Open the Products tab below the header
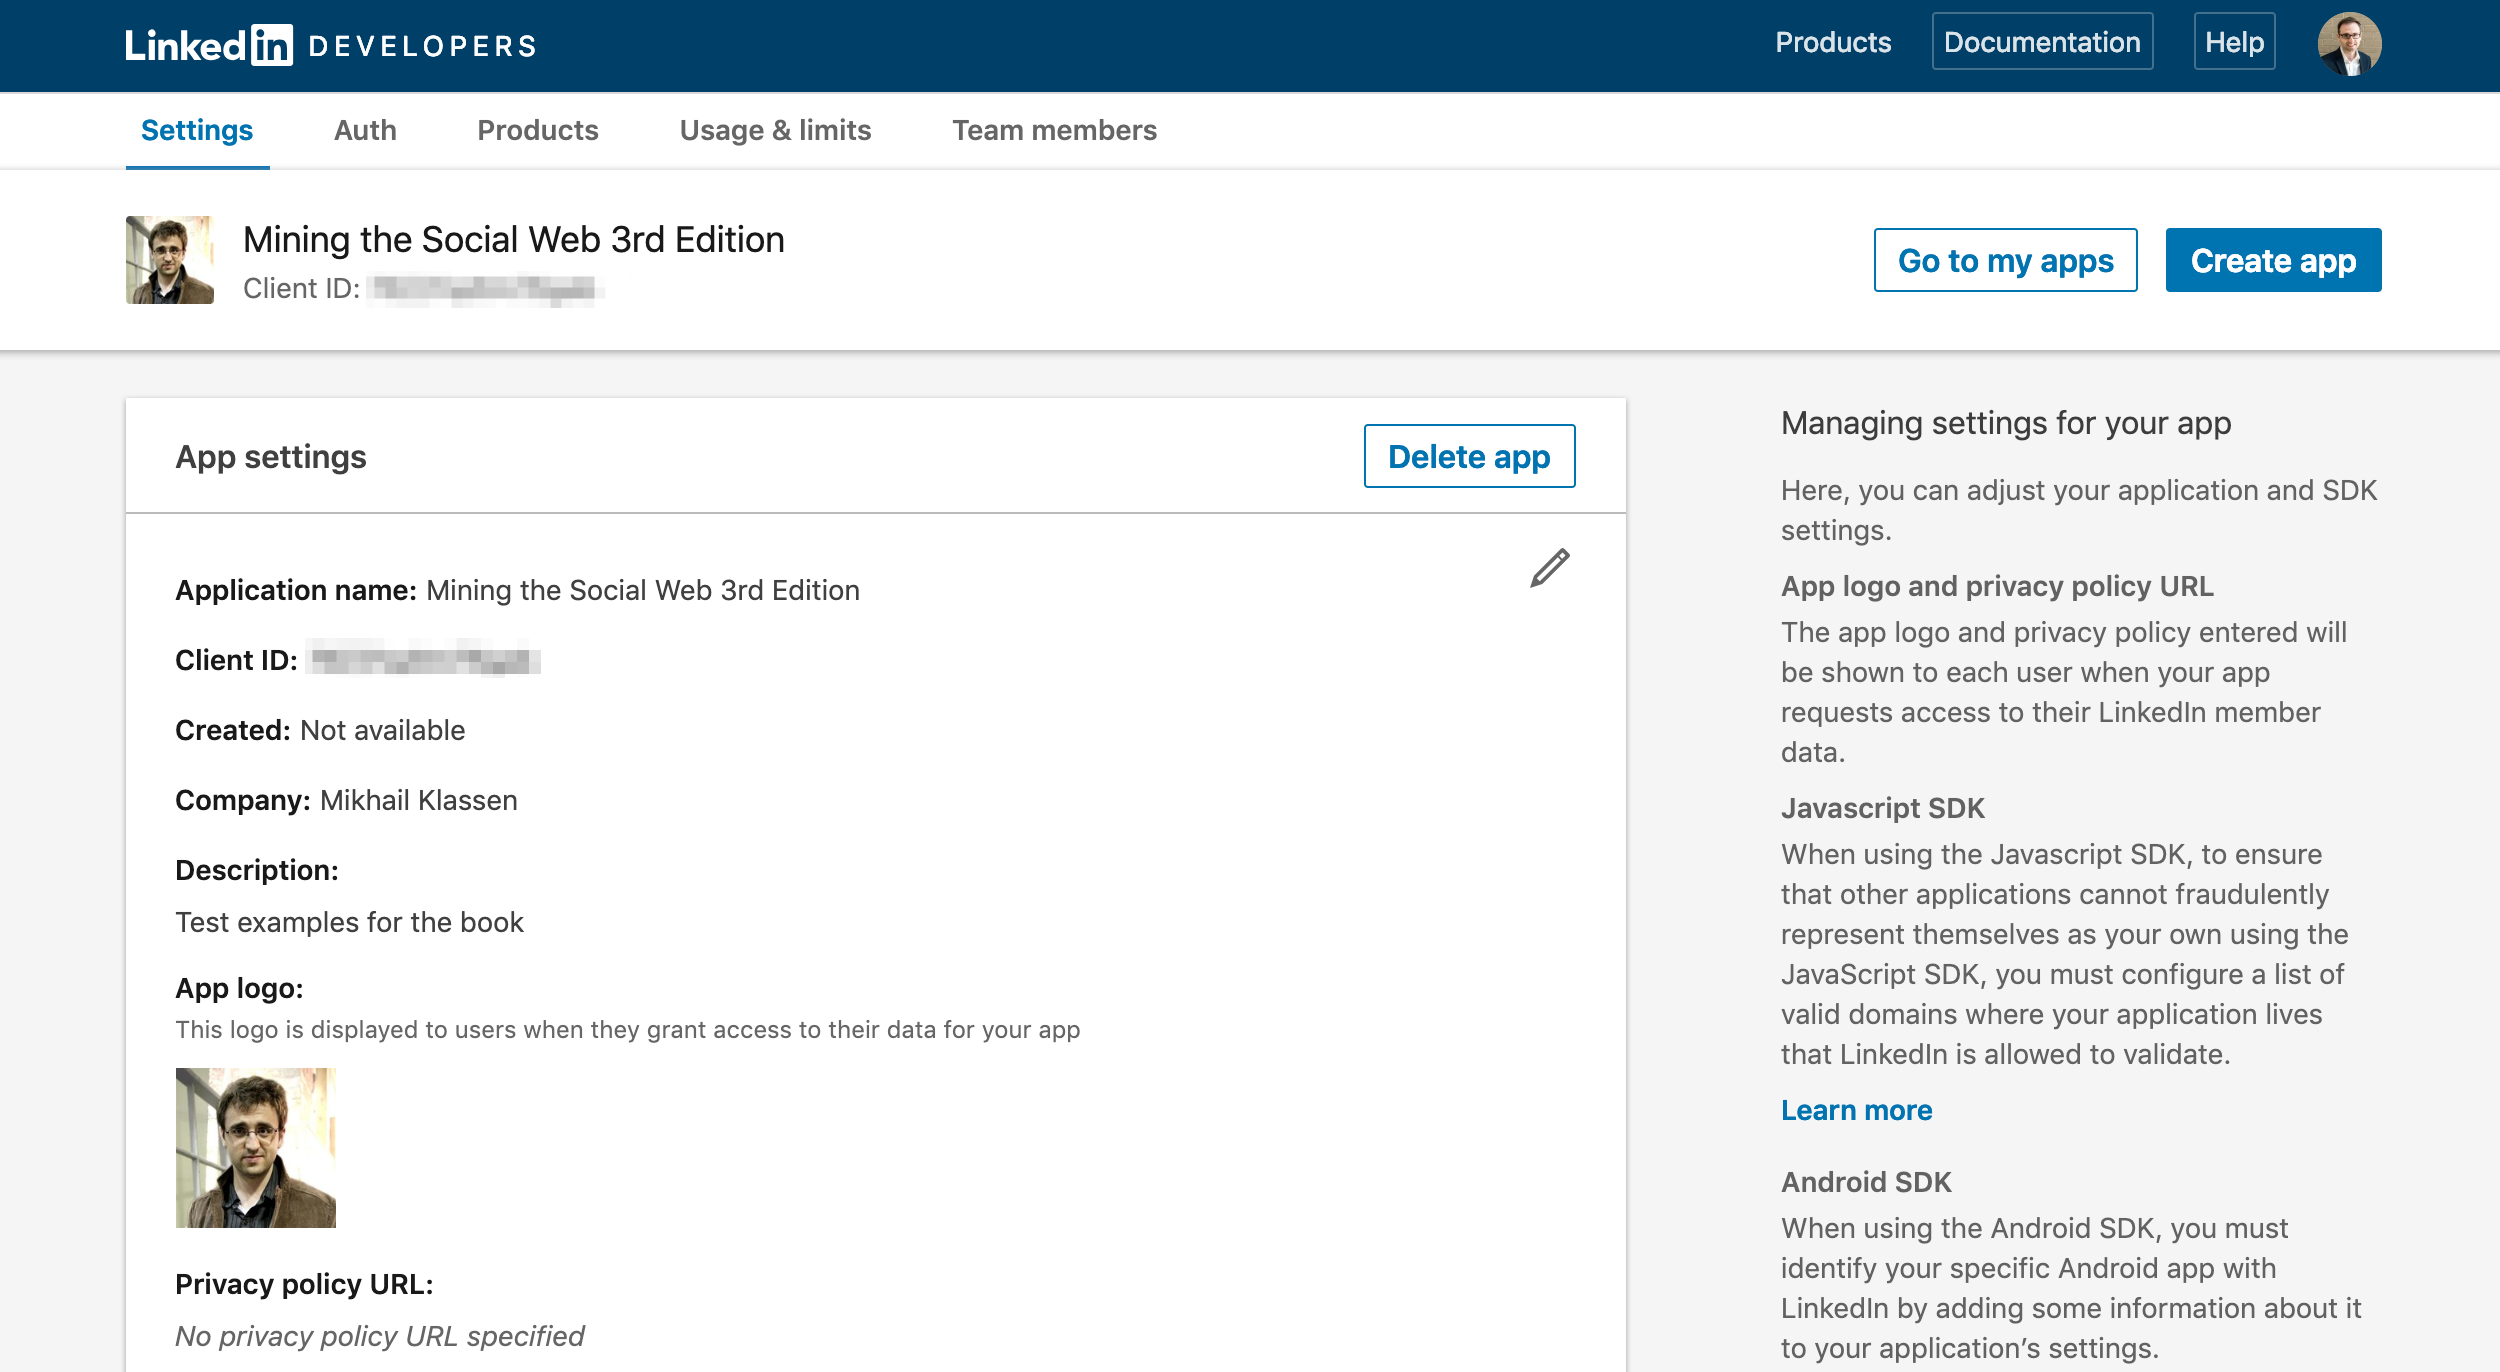Viewport: 2500px width, 1372px height. [x=537, y=131]
